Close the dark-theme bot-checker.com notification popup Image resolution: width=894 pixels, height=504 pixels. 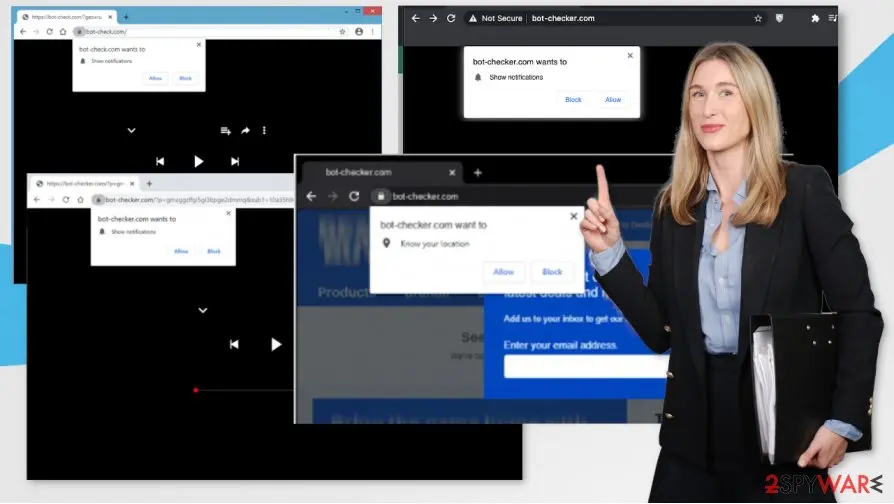tap(630, 55)
